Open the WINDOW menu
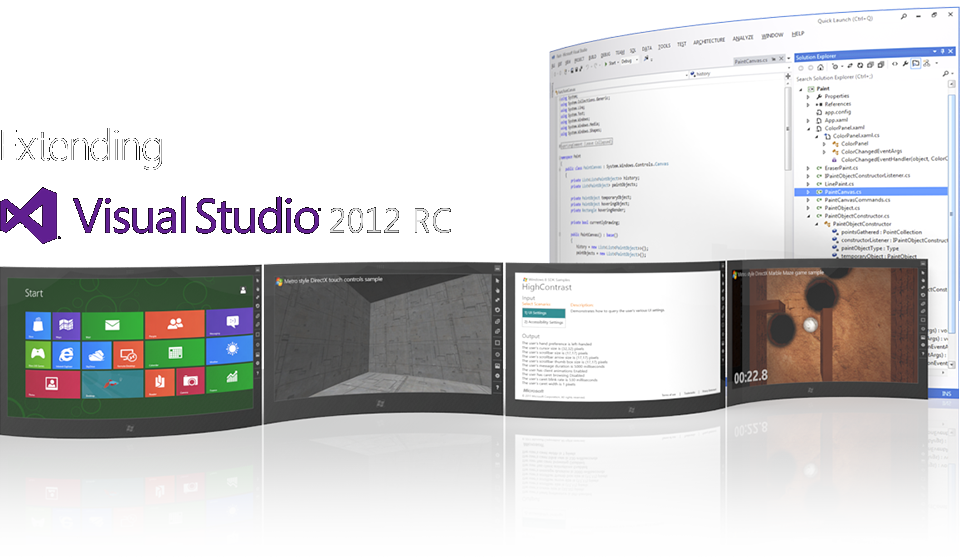Image resolution: width=960 pixels, height=558 pixels. click(772, 36)
